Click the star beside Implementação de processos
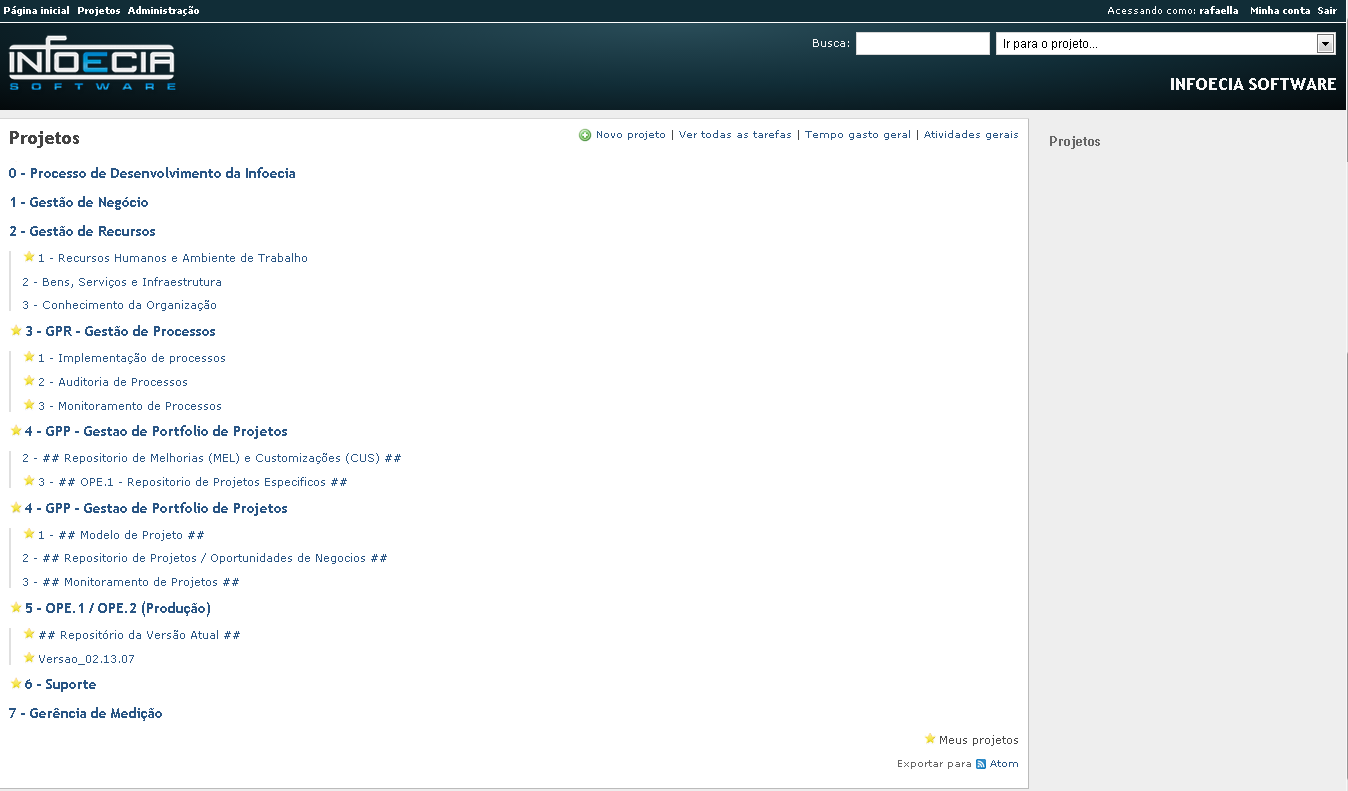Viewport: 1348px width, 791px height. pyautogui.click(x=29, y=357)
